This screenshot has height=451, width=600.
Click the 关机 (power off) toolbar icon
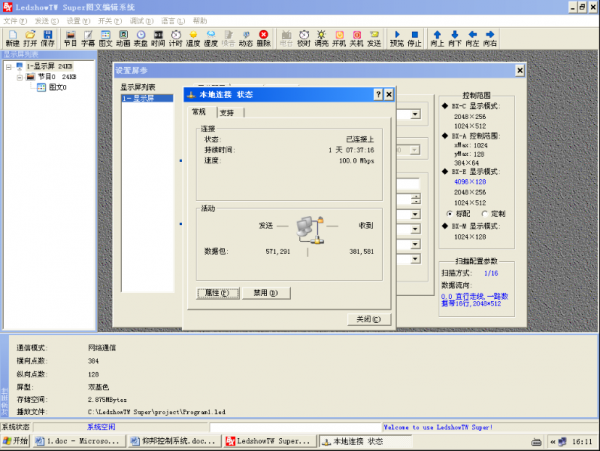[x=357, y=39]
